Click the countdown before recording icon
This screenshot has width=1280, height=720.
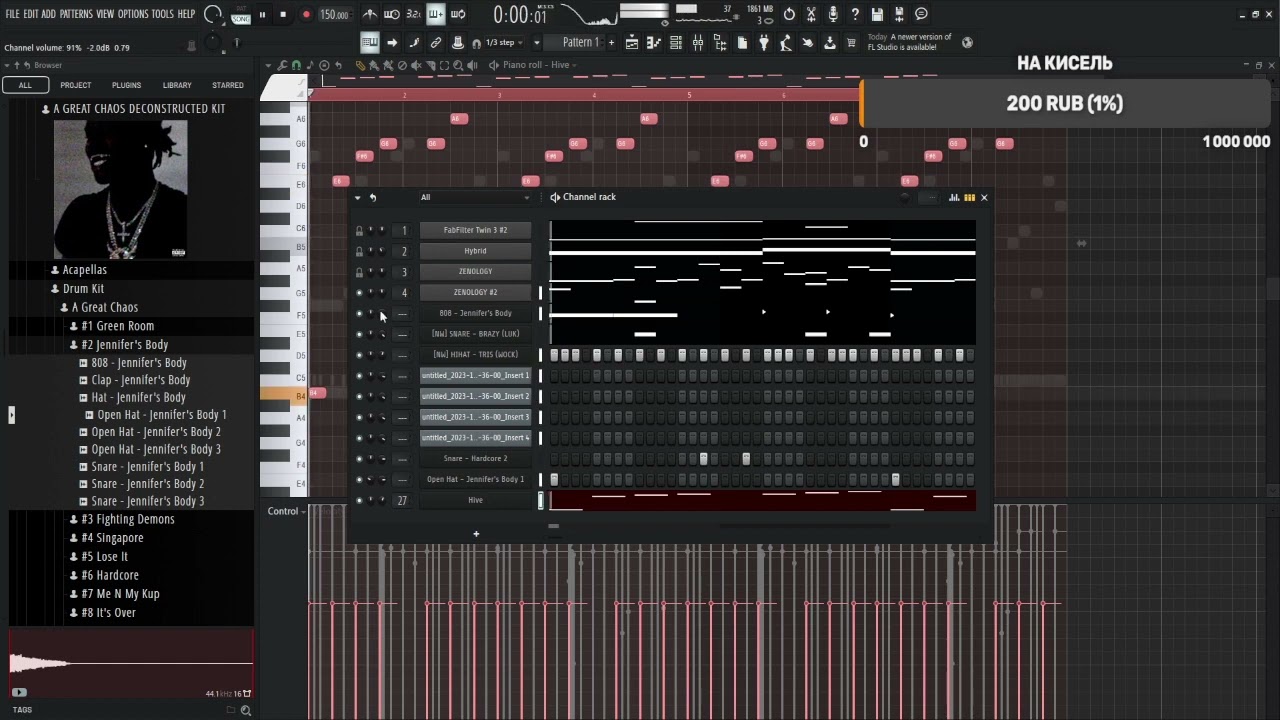[x=413, y=14]
